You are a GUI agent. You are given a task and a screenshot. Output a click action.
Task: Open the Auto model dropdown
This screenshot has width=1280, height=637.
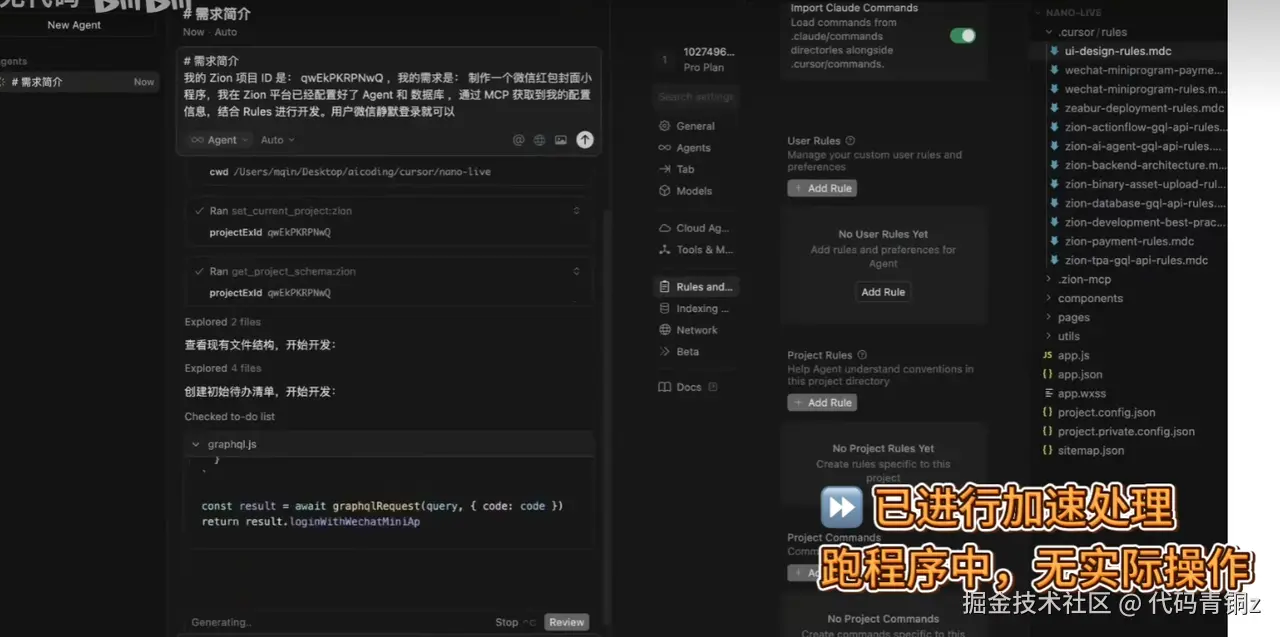tap(278, 140)
